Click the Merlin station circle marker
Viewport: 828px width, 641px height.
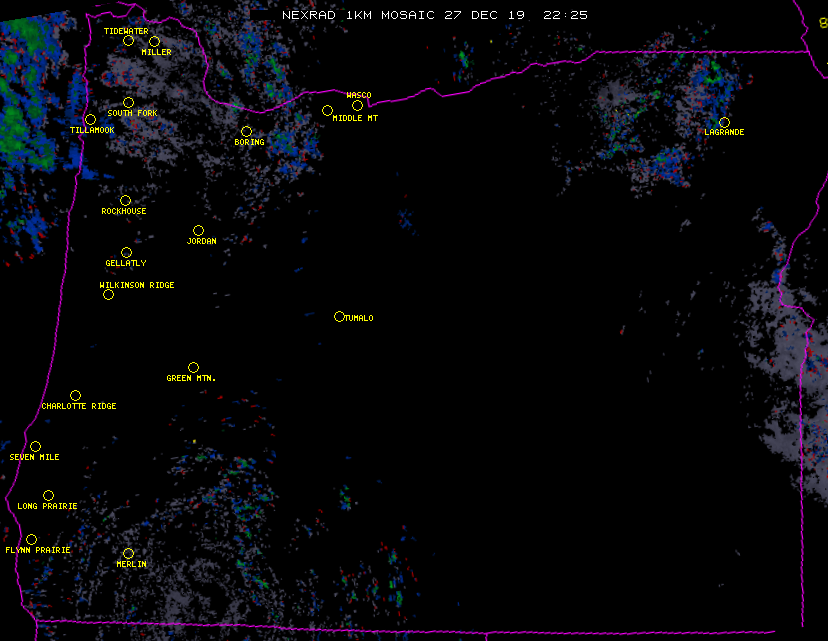[x=128, y=553]
